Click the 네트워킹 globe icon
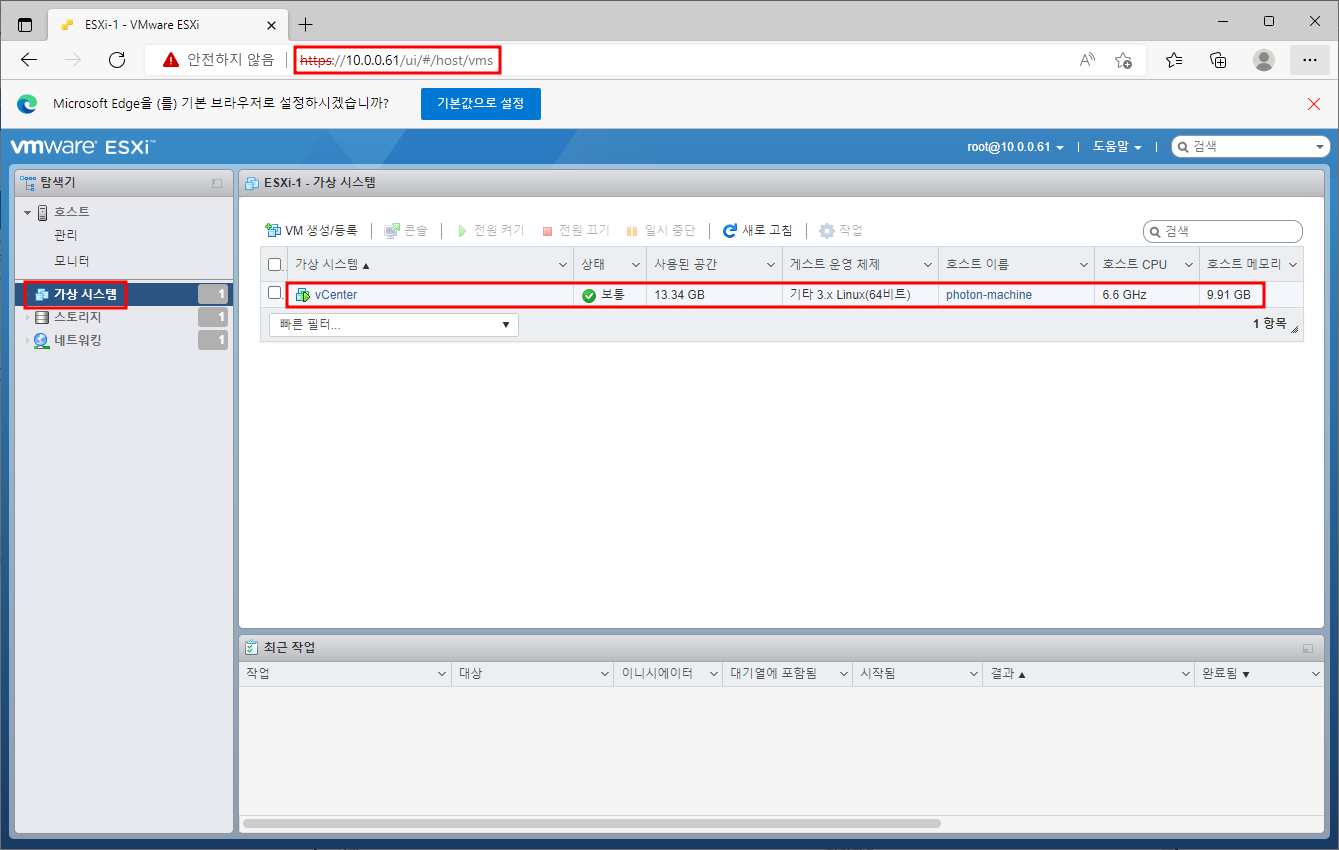This screenshot has height=850, width=1339. pyautogui.click(x=41, y=340)
